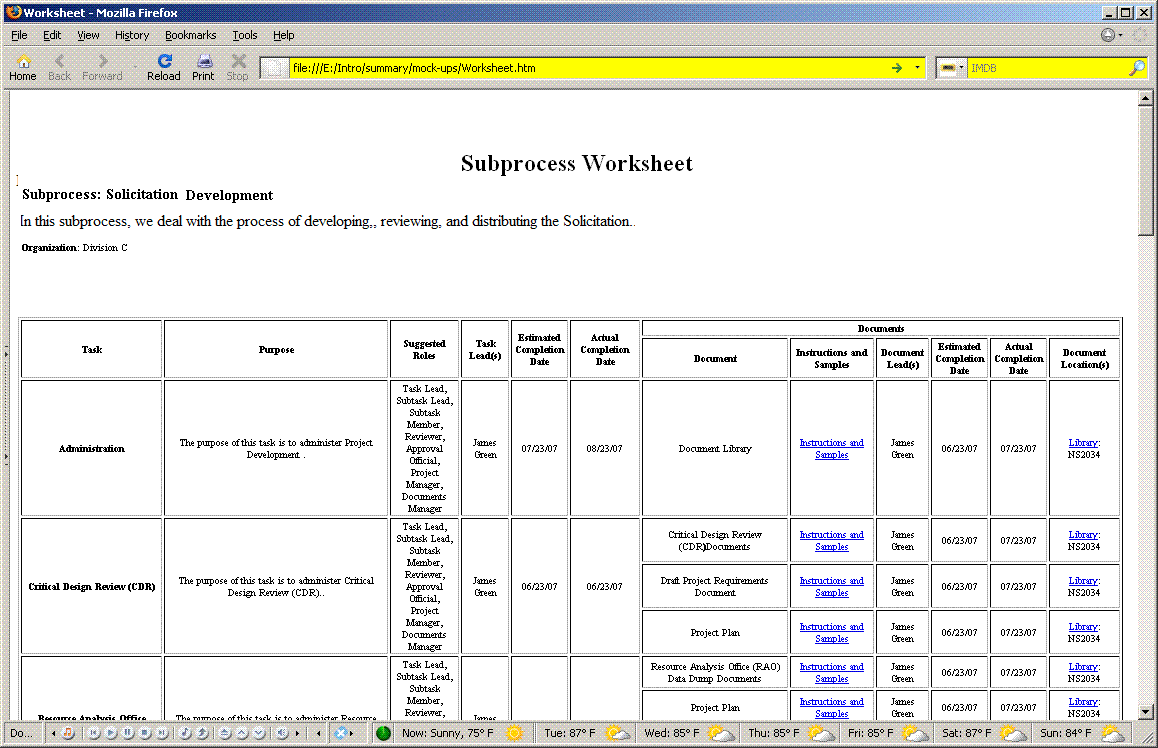
Task: Click the IMDB search input field
Action: pyautogui.click(x=1047, y=68)
